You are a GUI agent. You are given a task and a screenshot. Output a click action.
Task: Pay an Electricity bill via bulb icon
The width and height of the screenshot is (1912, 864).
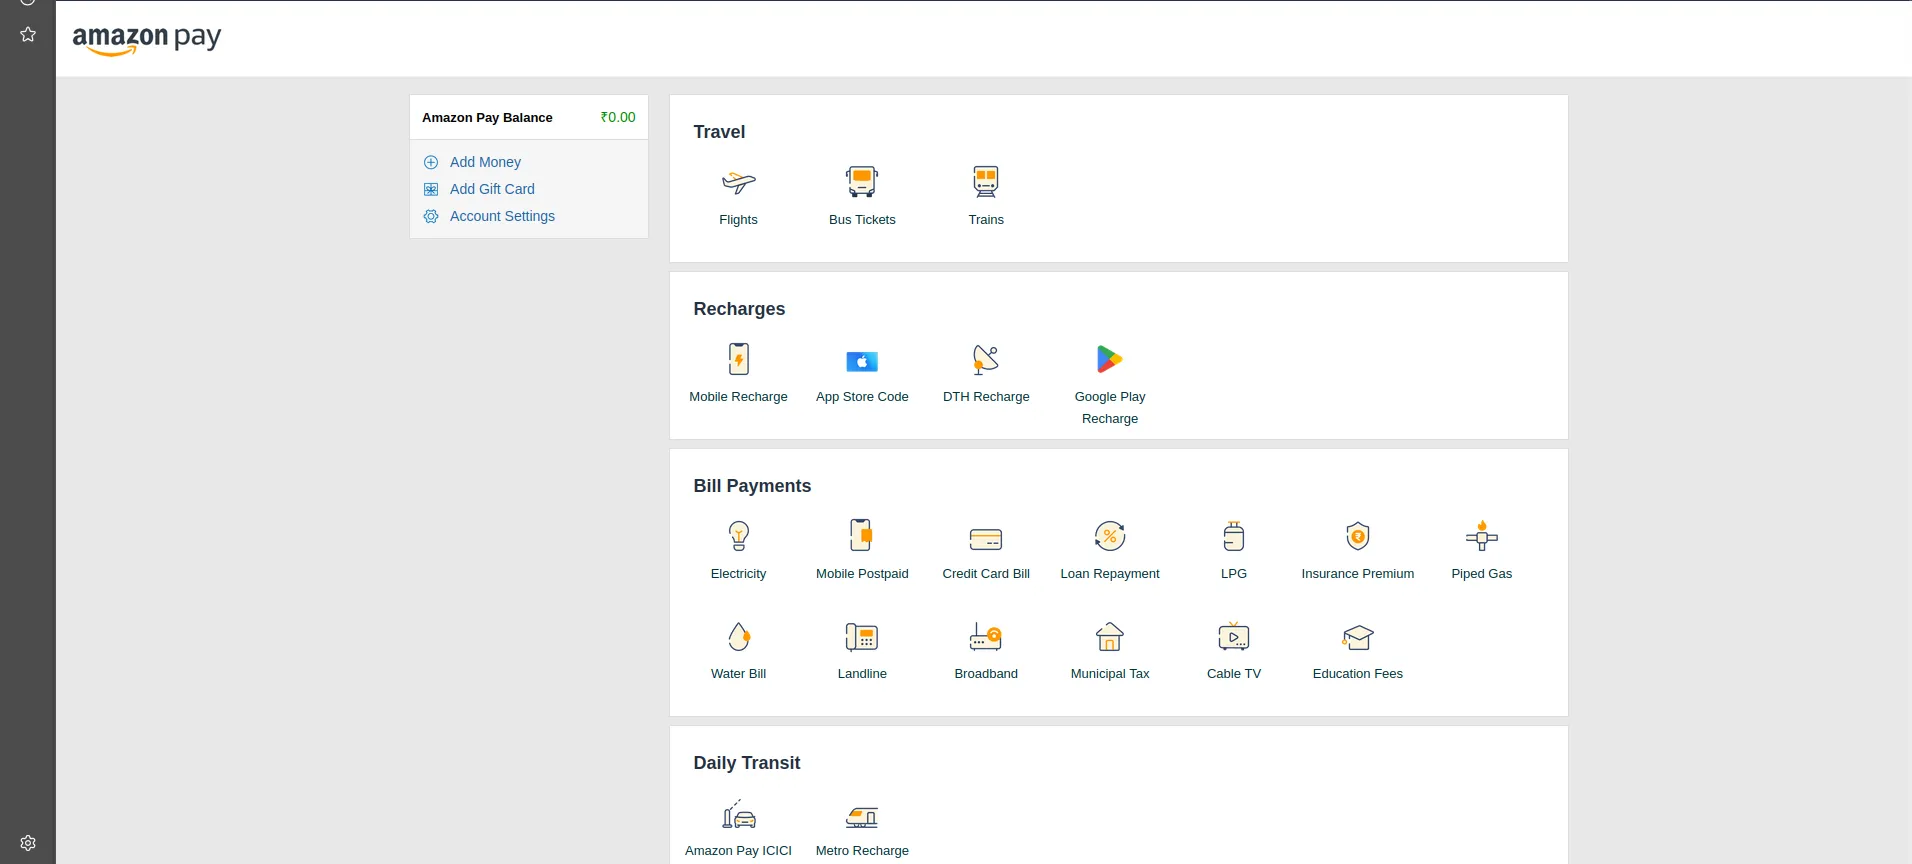[738, 536]
